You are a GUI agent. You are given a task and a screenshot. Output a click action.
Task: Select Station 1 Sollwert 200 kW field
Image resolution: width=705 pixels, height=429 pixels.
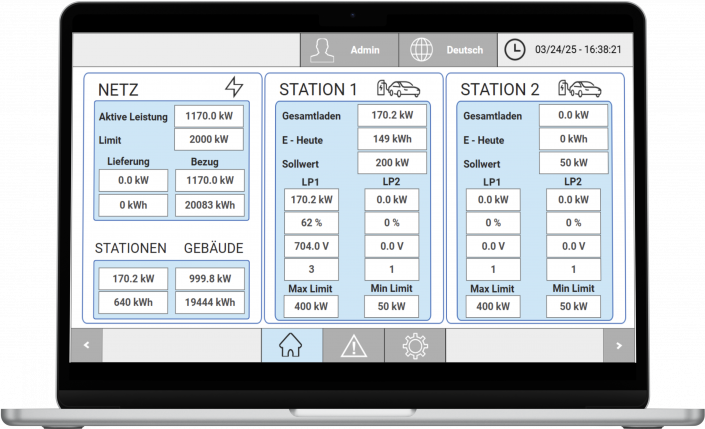tap(391, 163)
